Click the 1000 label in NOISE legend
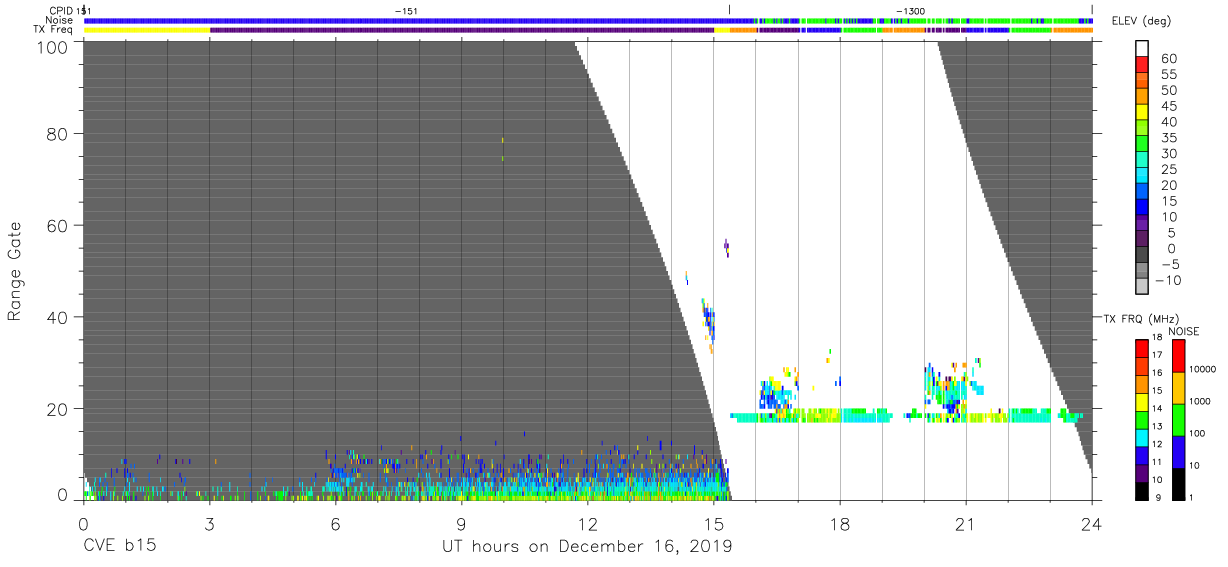The height and width of the screenshot is (567, 1228). click(1201, 402)
